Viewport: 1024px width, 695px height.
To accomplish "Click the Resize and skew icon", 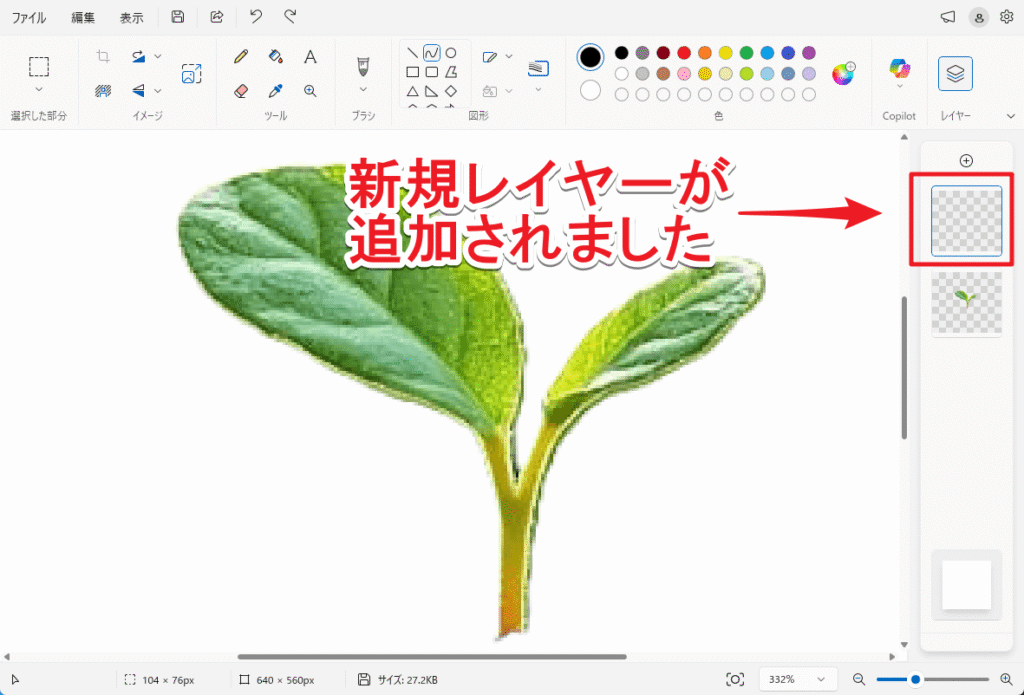I will (191, 73).
